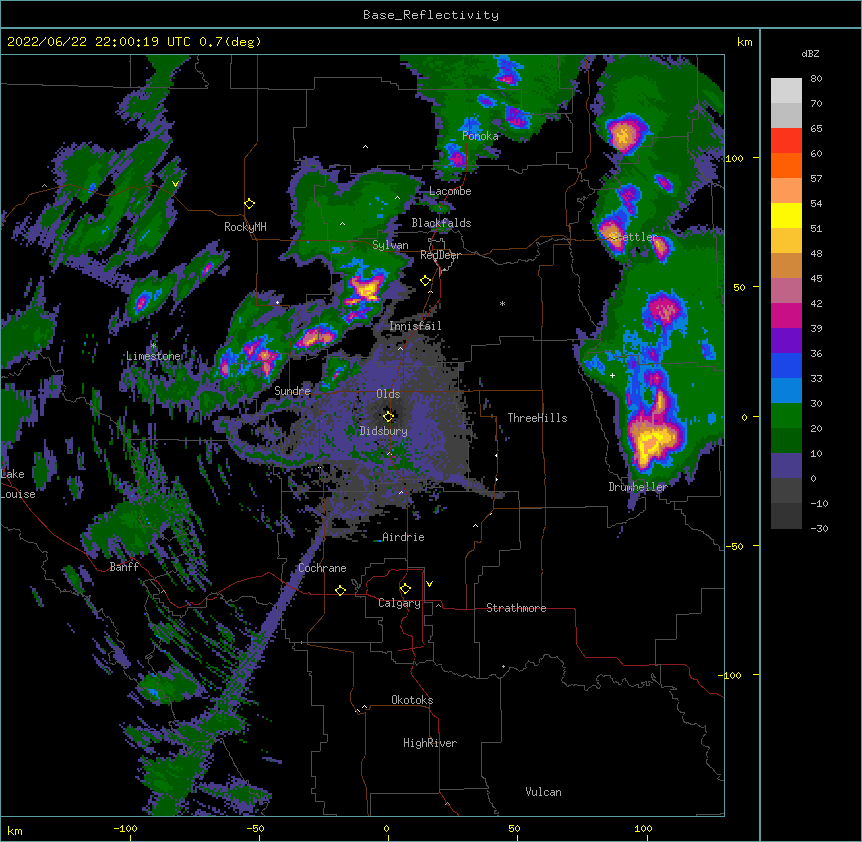The image size is (862, 842).
Task: Click the ThreeHills label
Action: (x=537, y=418)
